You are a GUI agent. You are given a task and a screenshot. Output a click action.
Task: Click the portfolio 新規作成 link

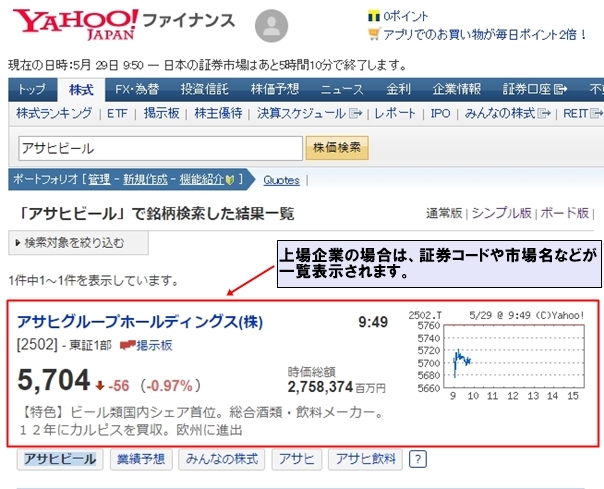(x=145, y=180)
